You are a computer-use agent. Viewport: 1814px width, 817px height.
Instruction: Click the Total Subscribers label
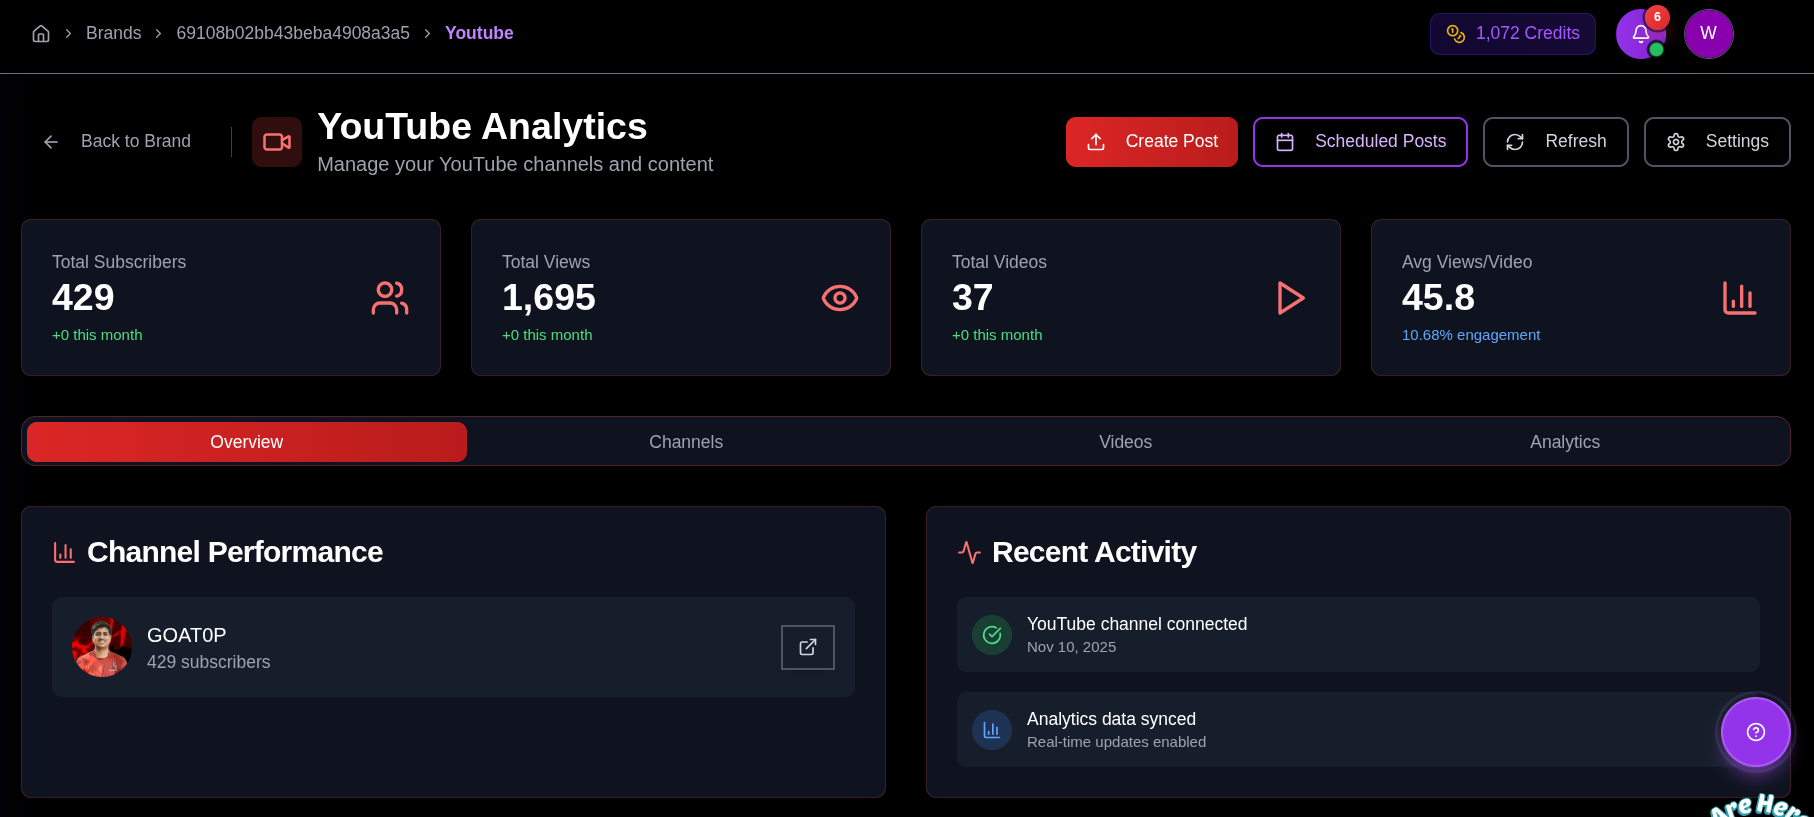(x=119, y=262)
